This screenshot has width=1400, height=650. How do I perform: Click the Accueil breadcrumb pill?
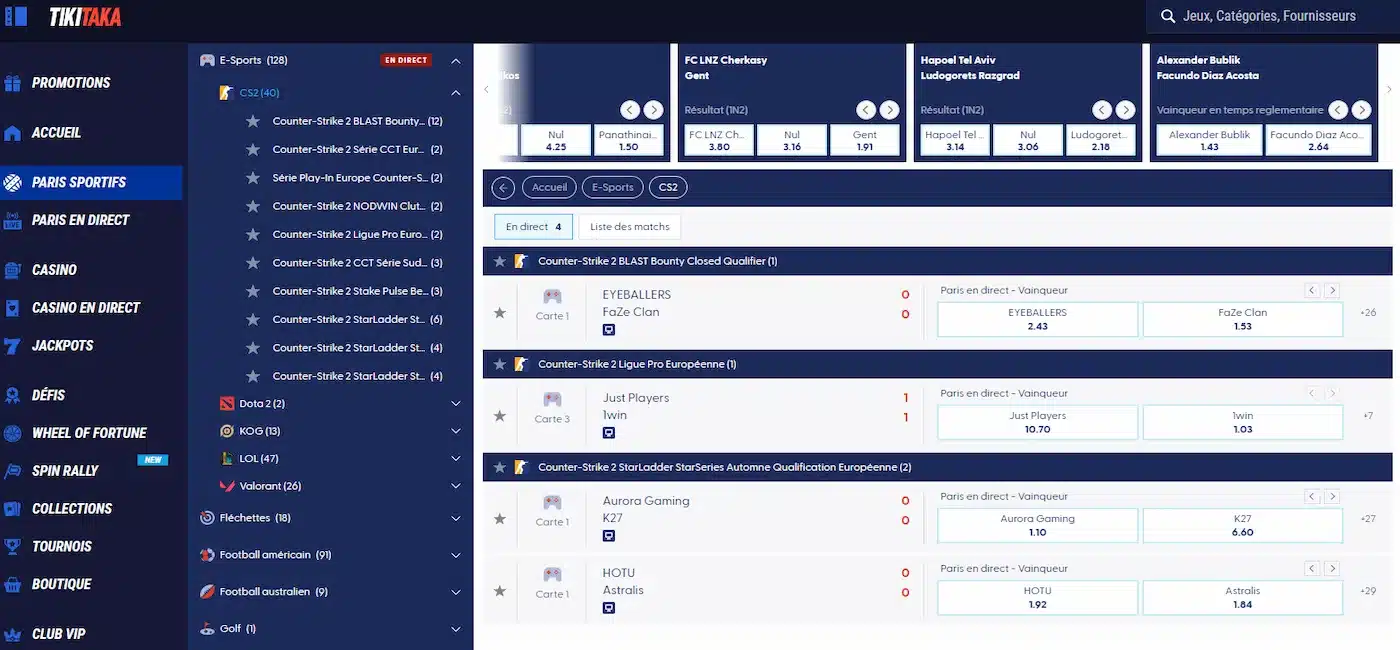pos(550,187)
